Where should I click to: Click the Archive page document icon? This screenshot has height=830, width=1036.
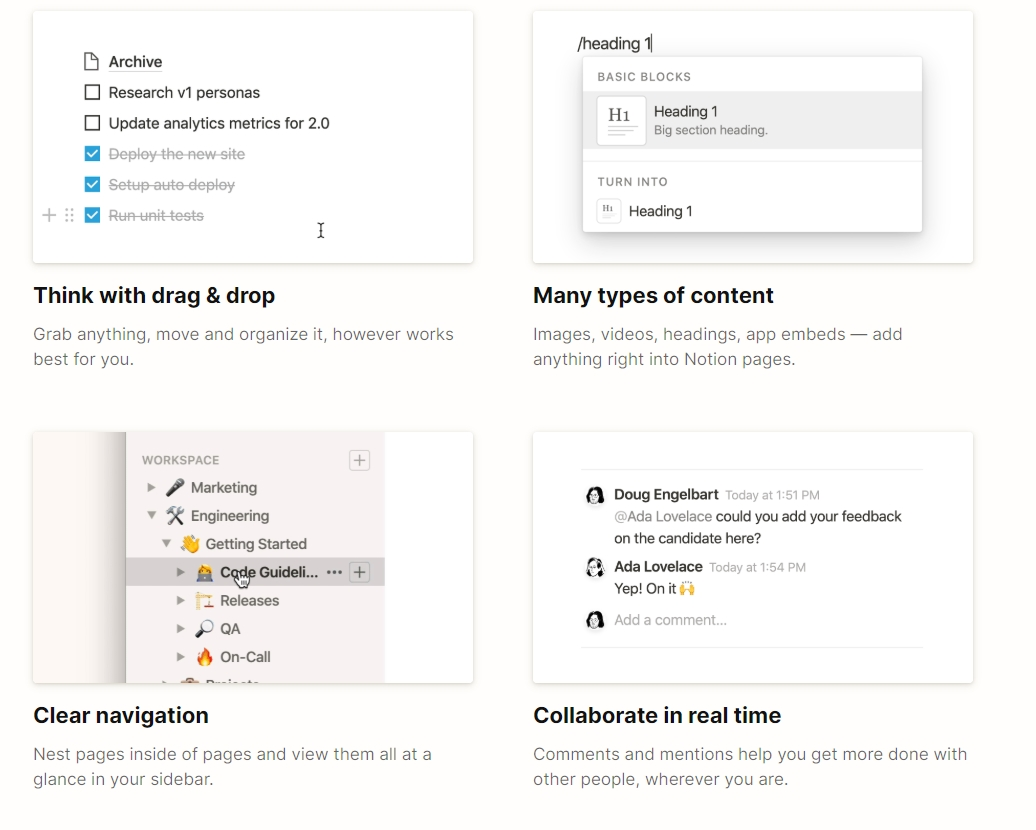coord(90,60)
